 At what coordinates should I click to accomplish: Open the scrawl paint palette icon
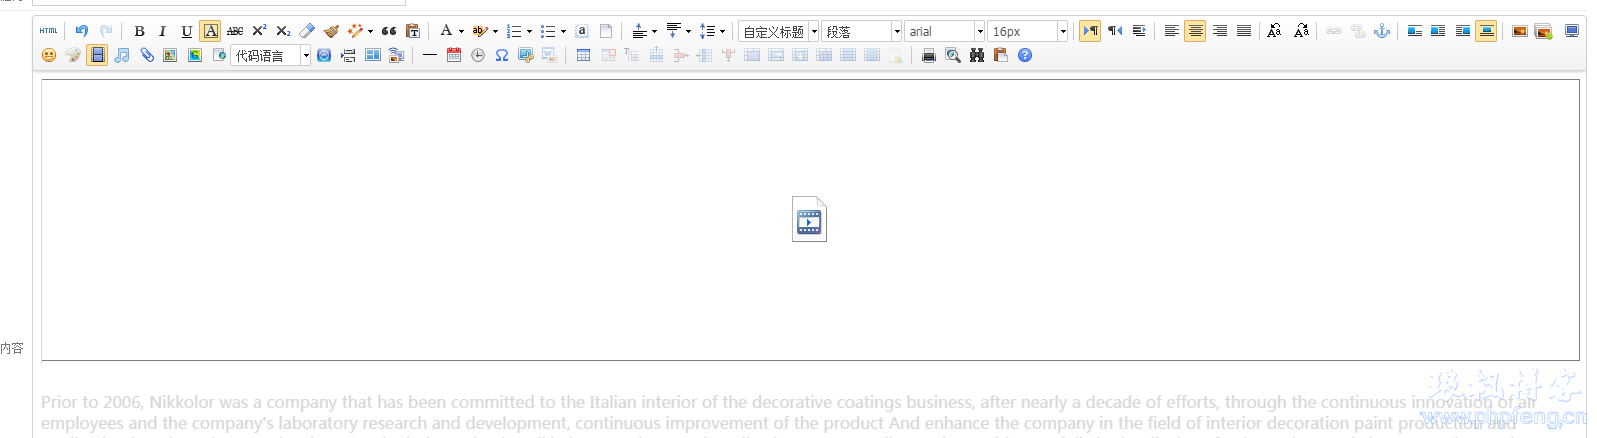pos(73,55)
